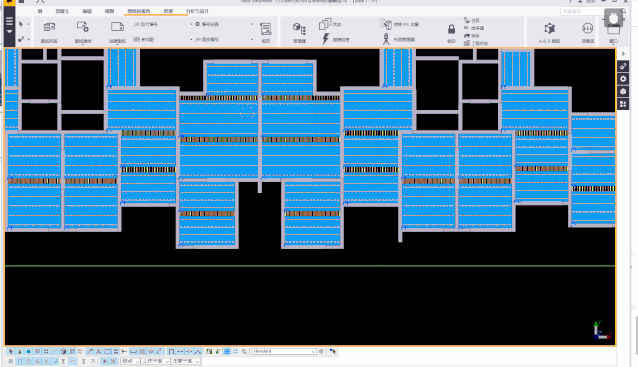
Task: Open 工程状态 project status
Action: (x=476, y=43)
